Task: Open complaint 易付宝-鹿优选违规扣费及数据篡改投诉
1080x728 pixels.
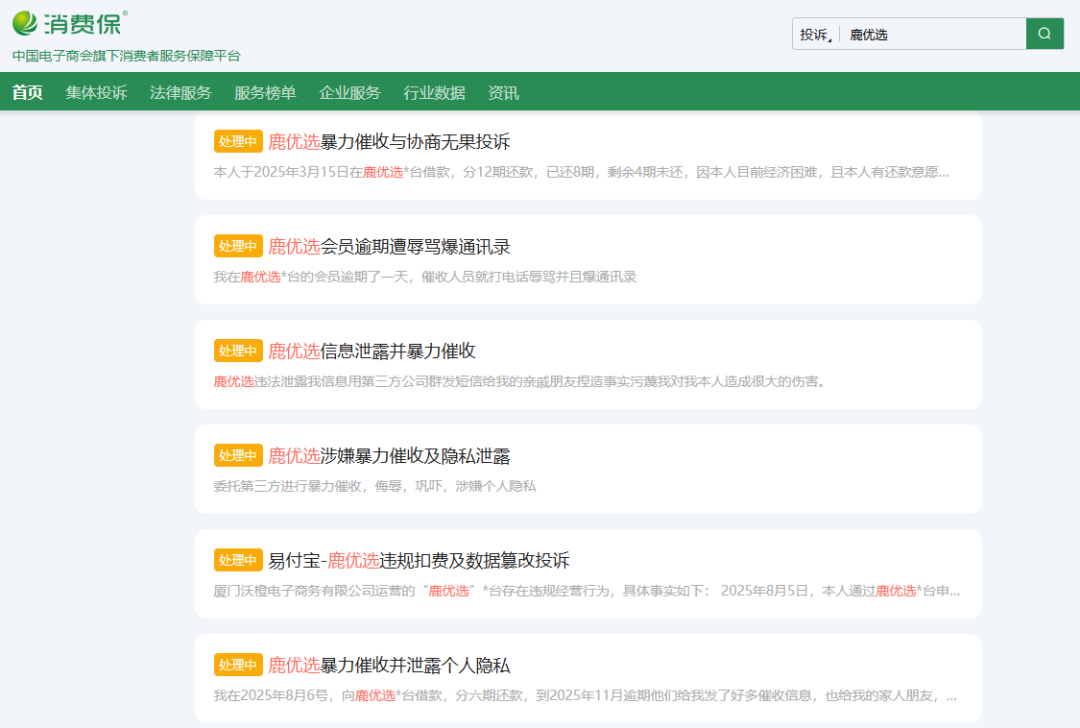Action: tap(418, 560)
